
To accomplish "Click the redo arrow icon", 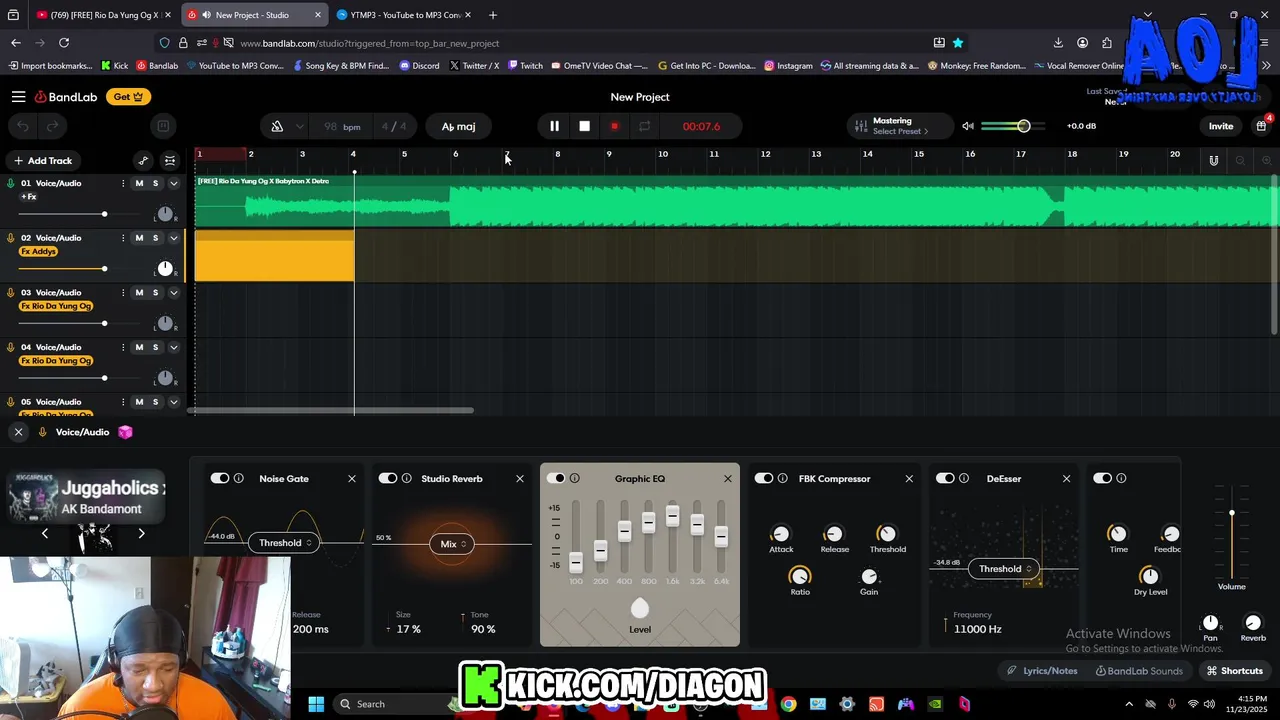I will 53,126.
